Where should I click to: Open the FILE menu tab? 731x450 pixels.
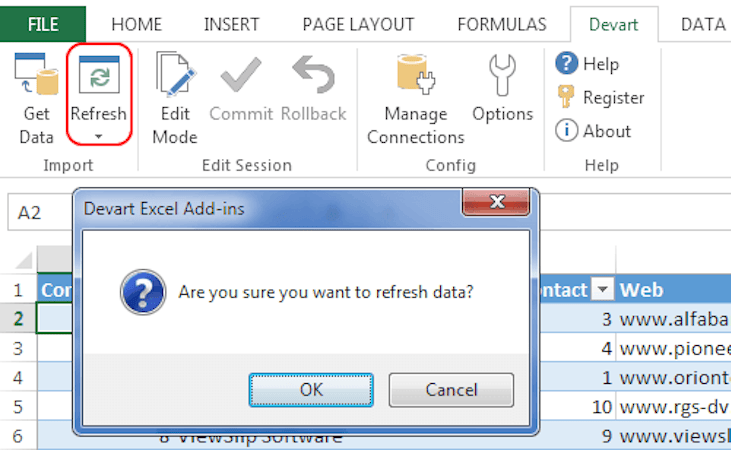(43, 24)
